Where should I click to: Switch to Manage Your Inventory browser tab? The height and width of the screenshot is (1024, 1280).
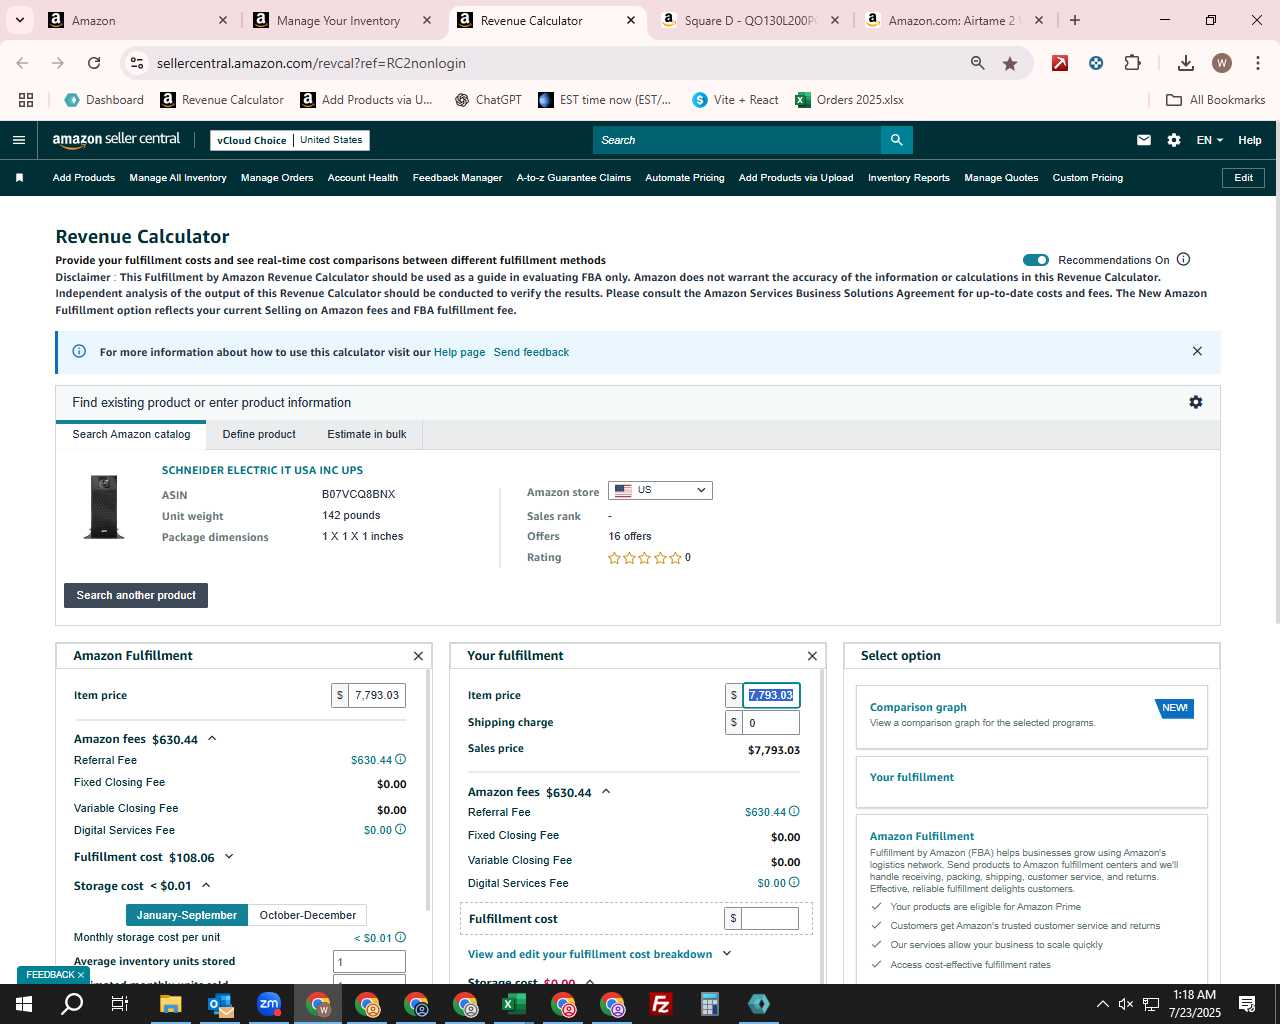coord(339,20)
